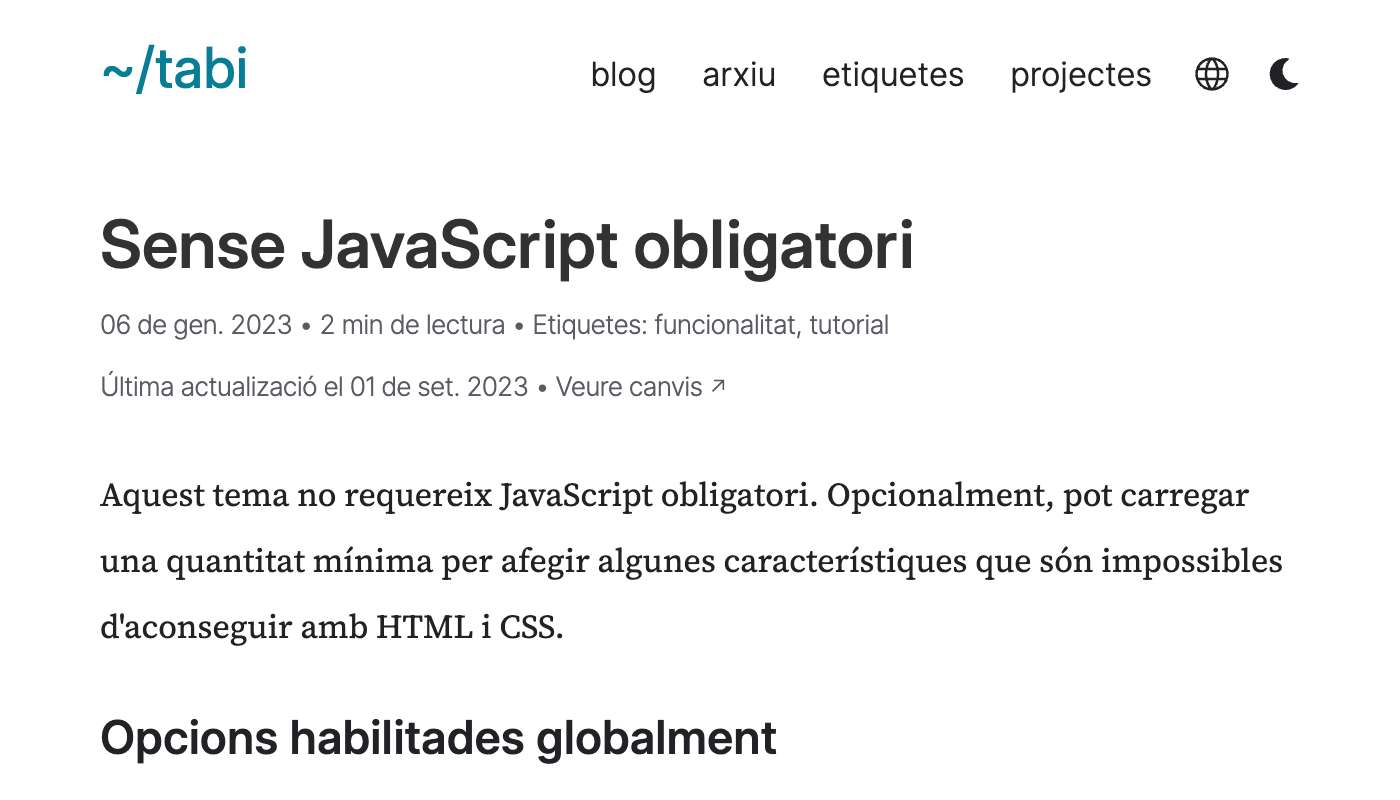Click the Opcions habilitades globalment heading

[438, 739]
